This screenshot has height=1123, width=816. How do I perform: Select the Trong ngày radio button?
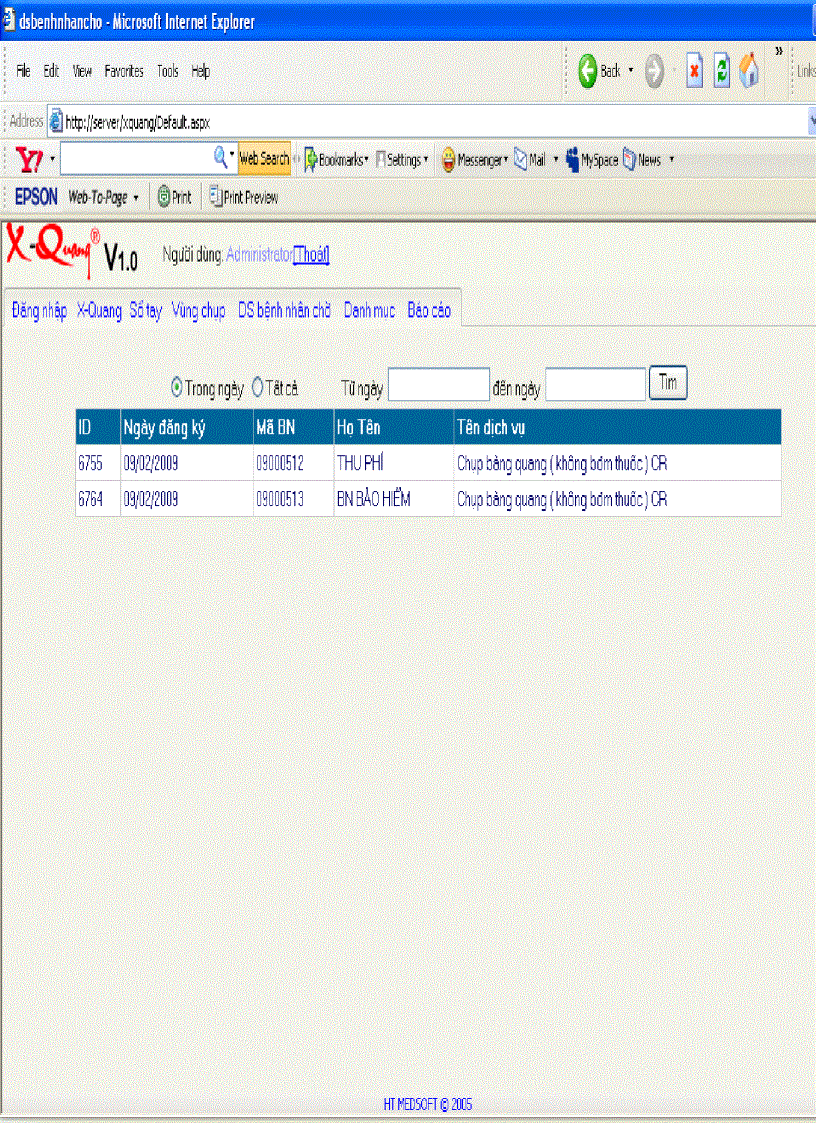click(x=175, y=385)
